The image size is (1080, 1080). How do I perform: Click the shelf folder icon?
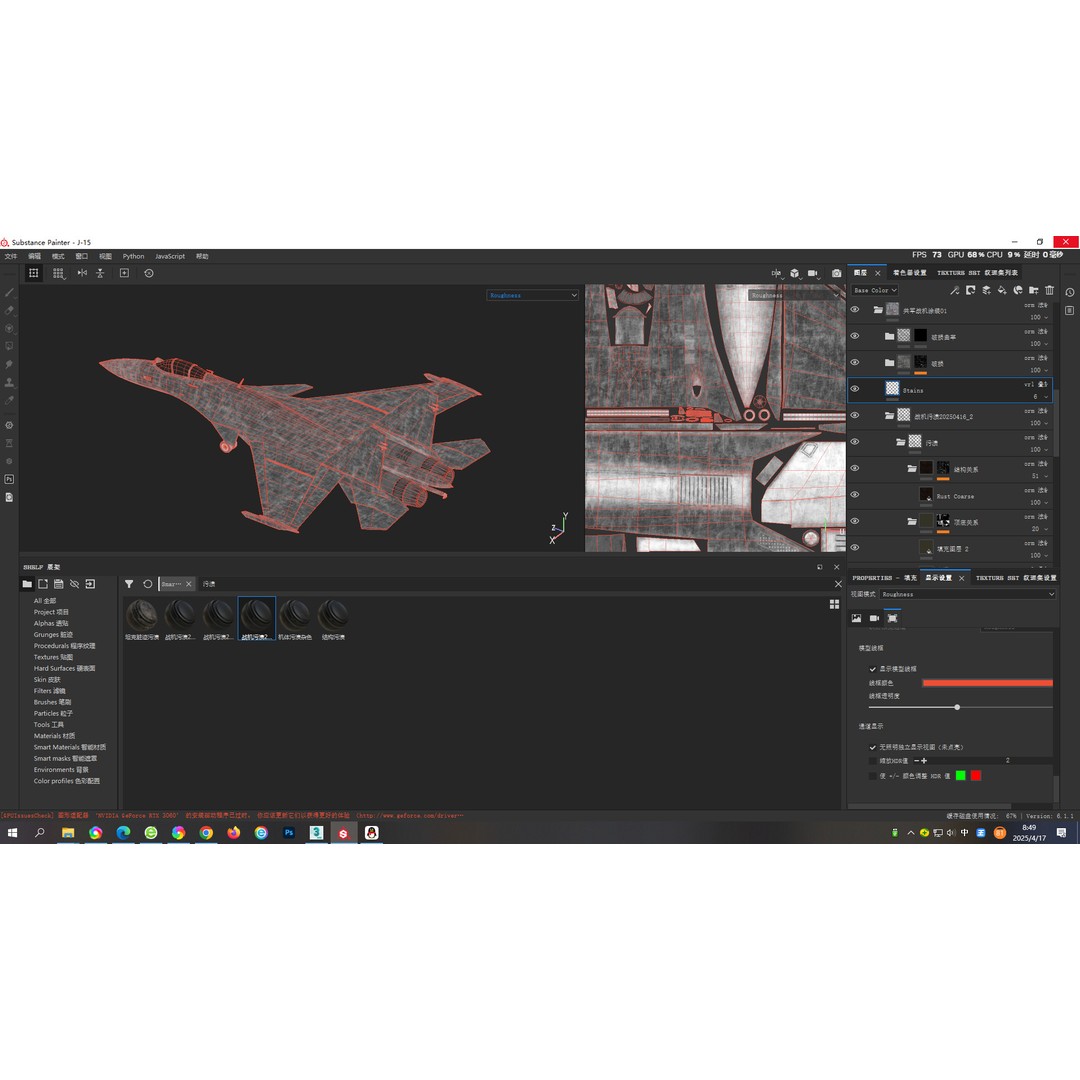pyautogui.click(x=27, y=584)
